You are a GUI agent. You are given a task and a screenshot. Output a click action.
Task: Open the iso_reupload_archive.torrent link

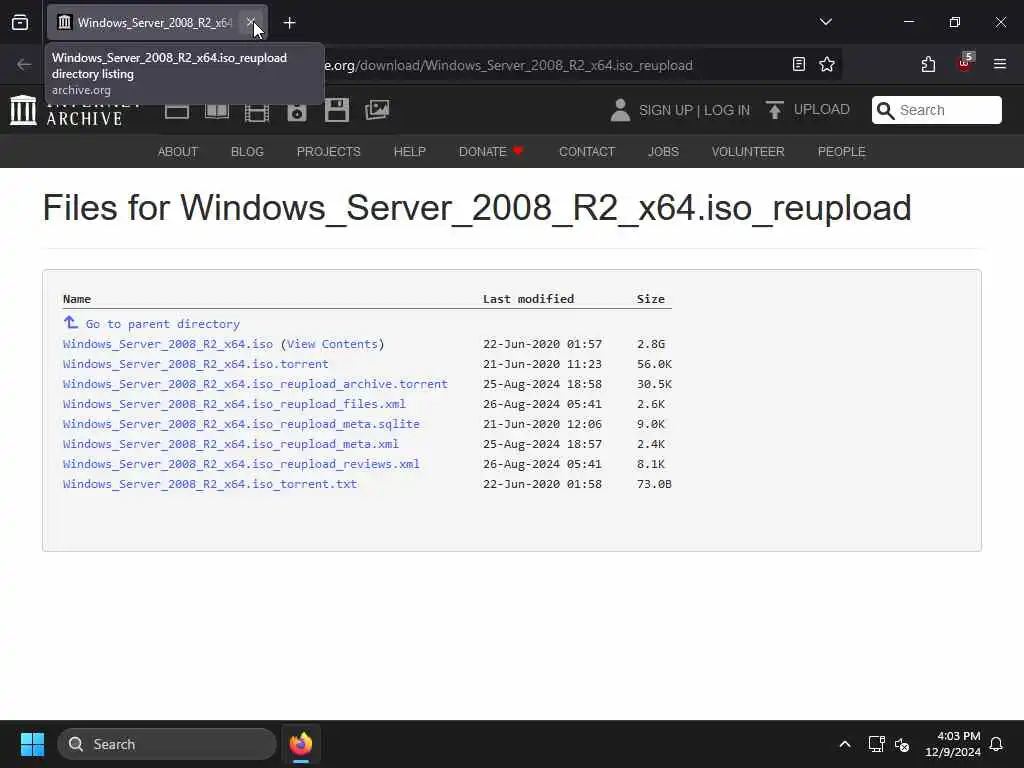click(x=255, y=384)
